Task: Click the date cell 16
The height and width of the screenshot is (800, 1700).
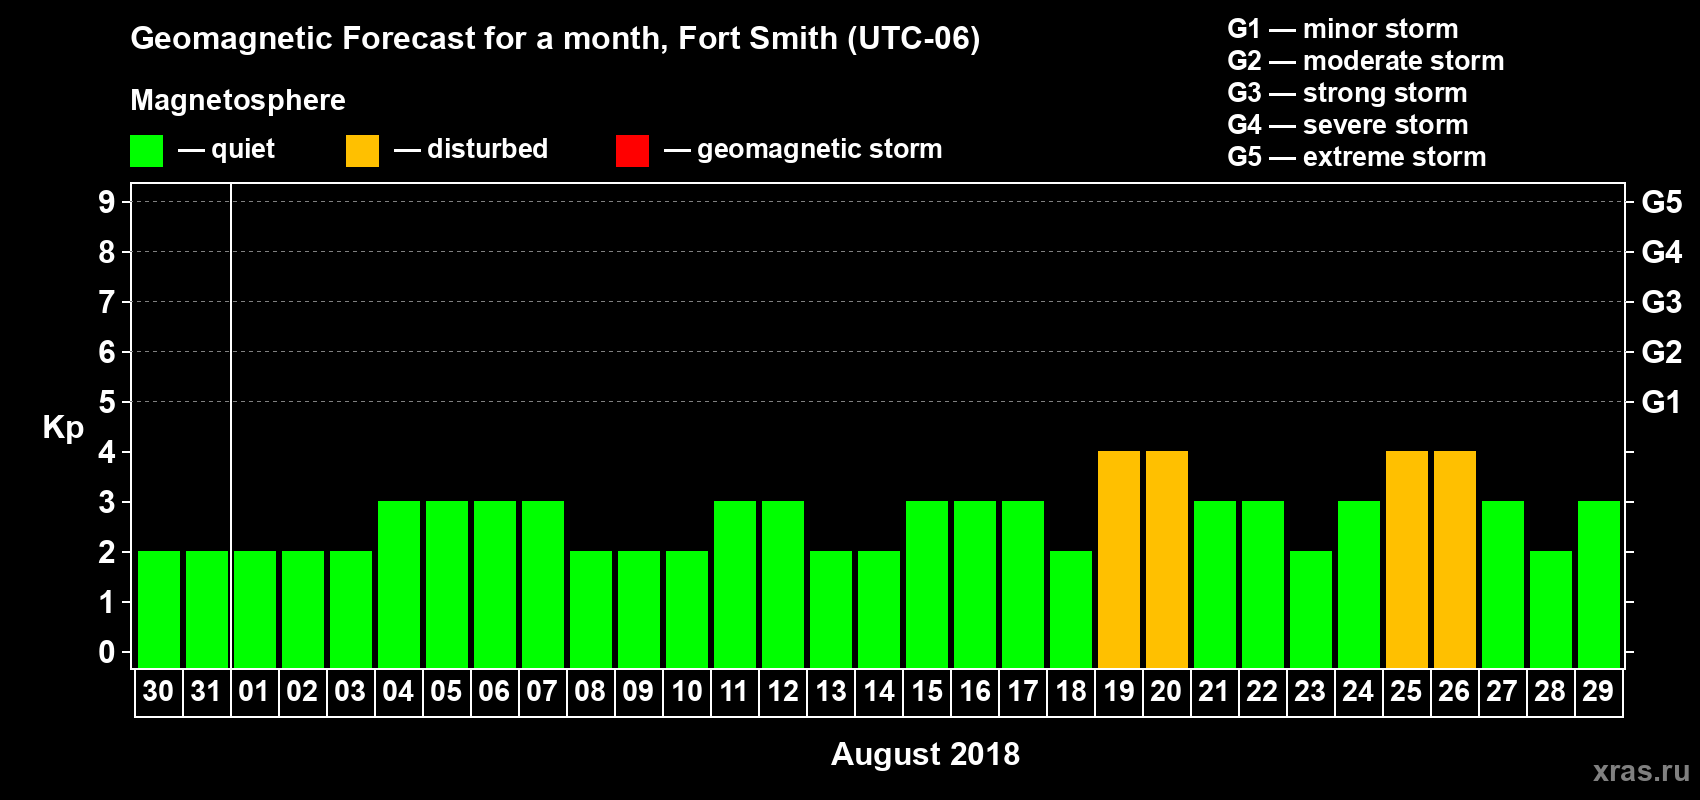Action: pyautogui.click(x=974, y=692)
